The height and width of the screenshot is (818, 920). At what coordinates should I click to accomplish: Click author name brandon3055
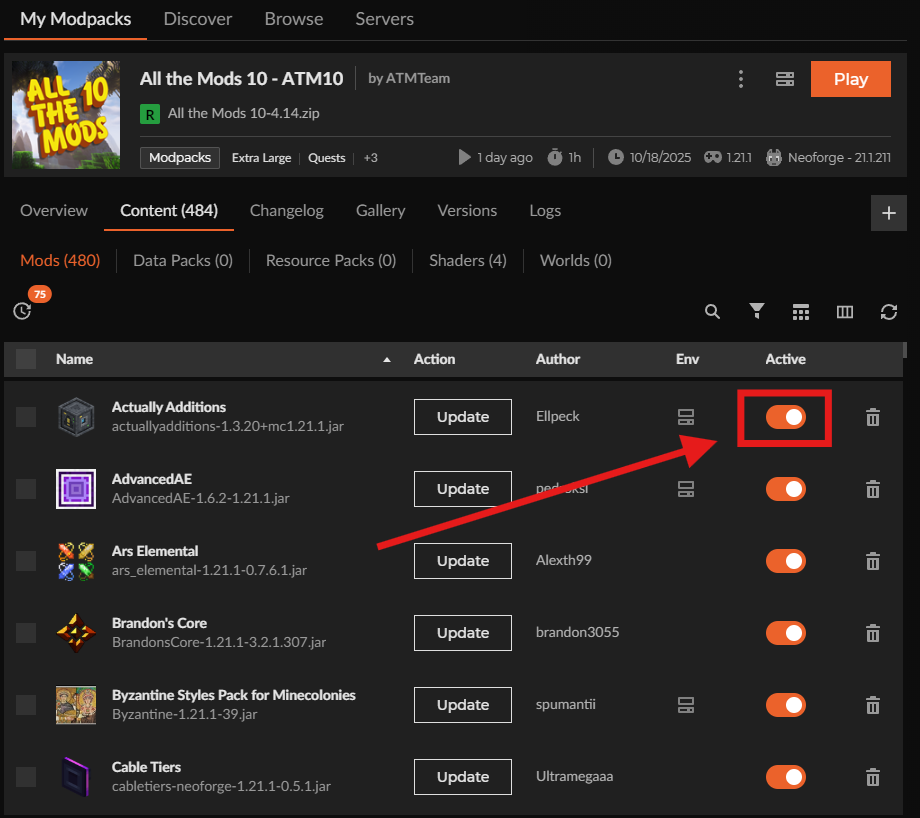[577, 633]
